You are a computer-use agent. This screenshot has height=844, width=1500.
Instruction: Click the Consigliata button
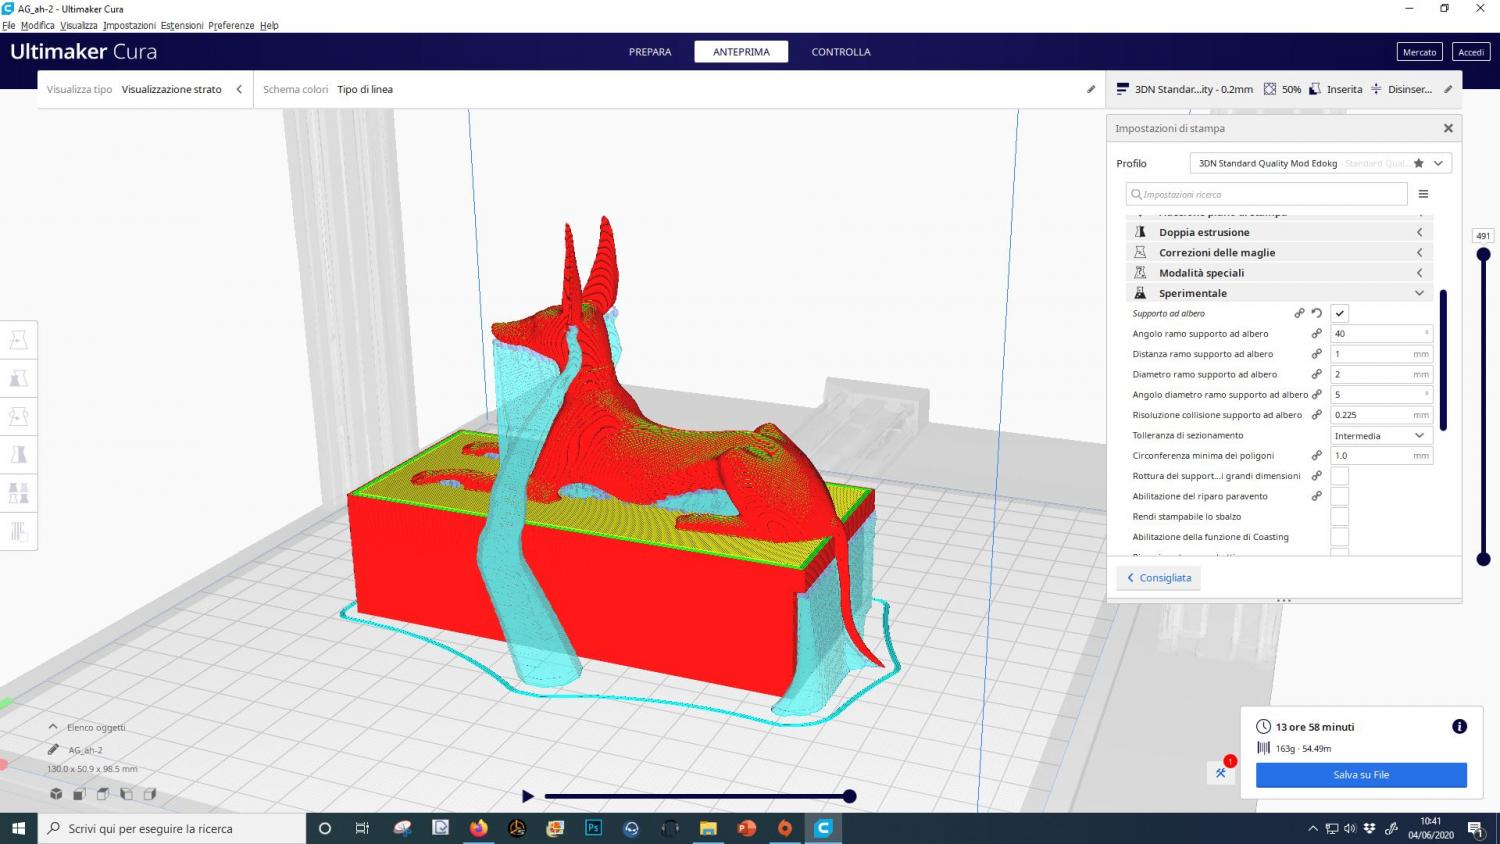point(1159,578)
